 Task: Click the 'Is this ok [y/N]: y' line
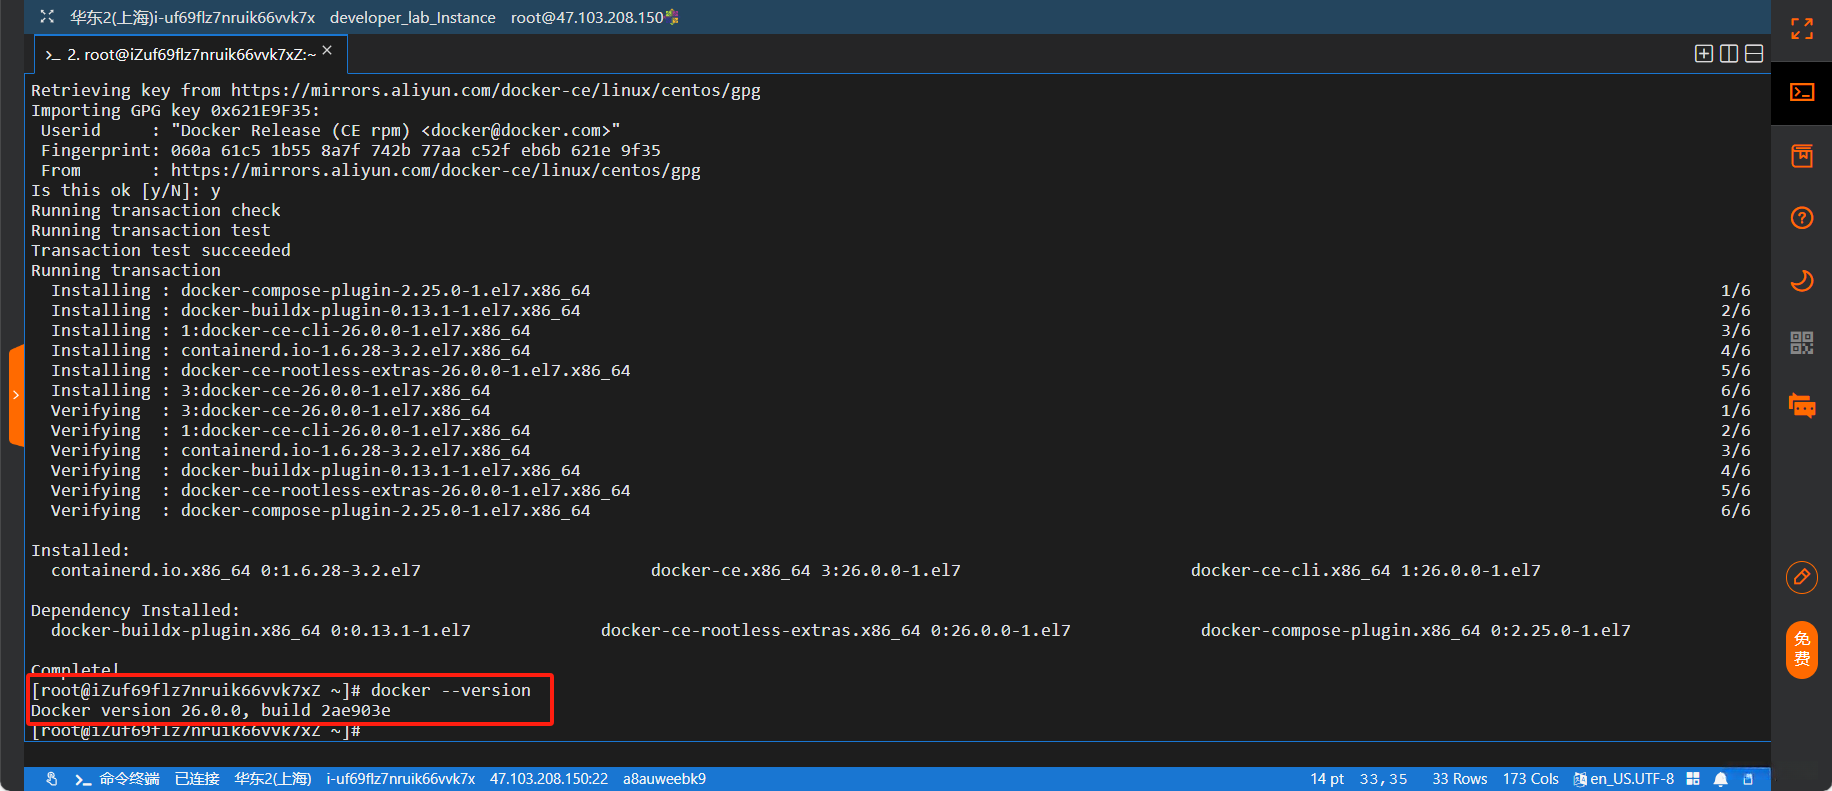click(x=126, y=190)
